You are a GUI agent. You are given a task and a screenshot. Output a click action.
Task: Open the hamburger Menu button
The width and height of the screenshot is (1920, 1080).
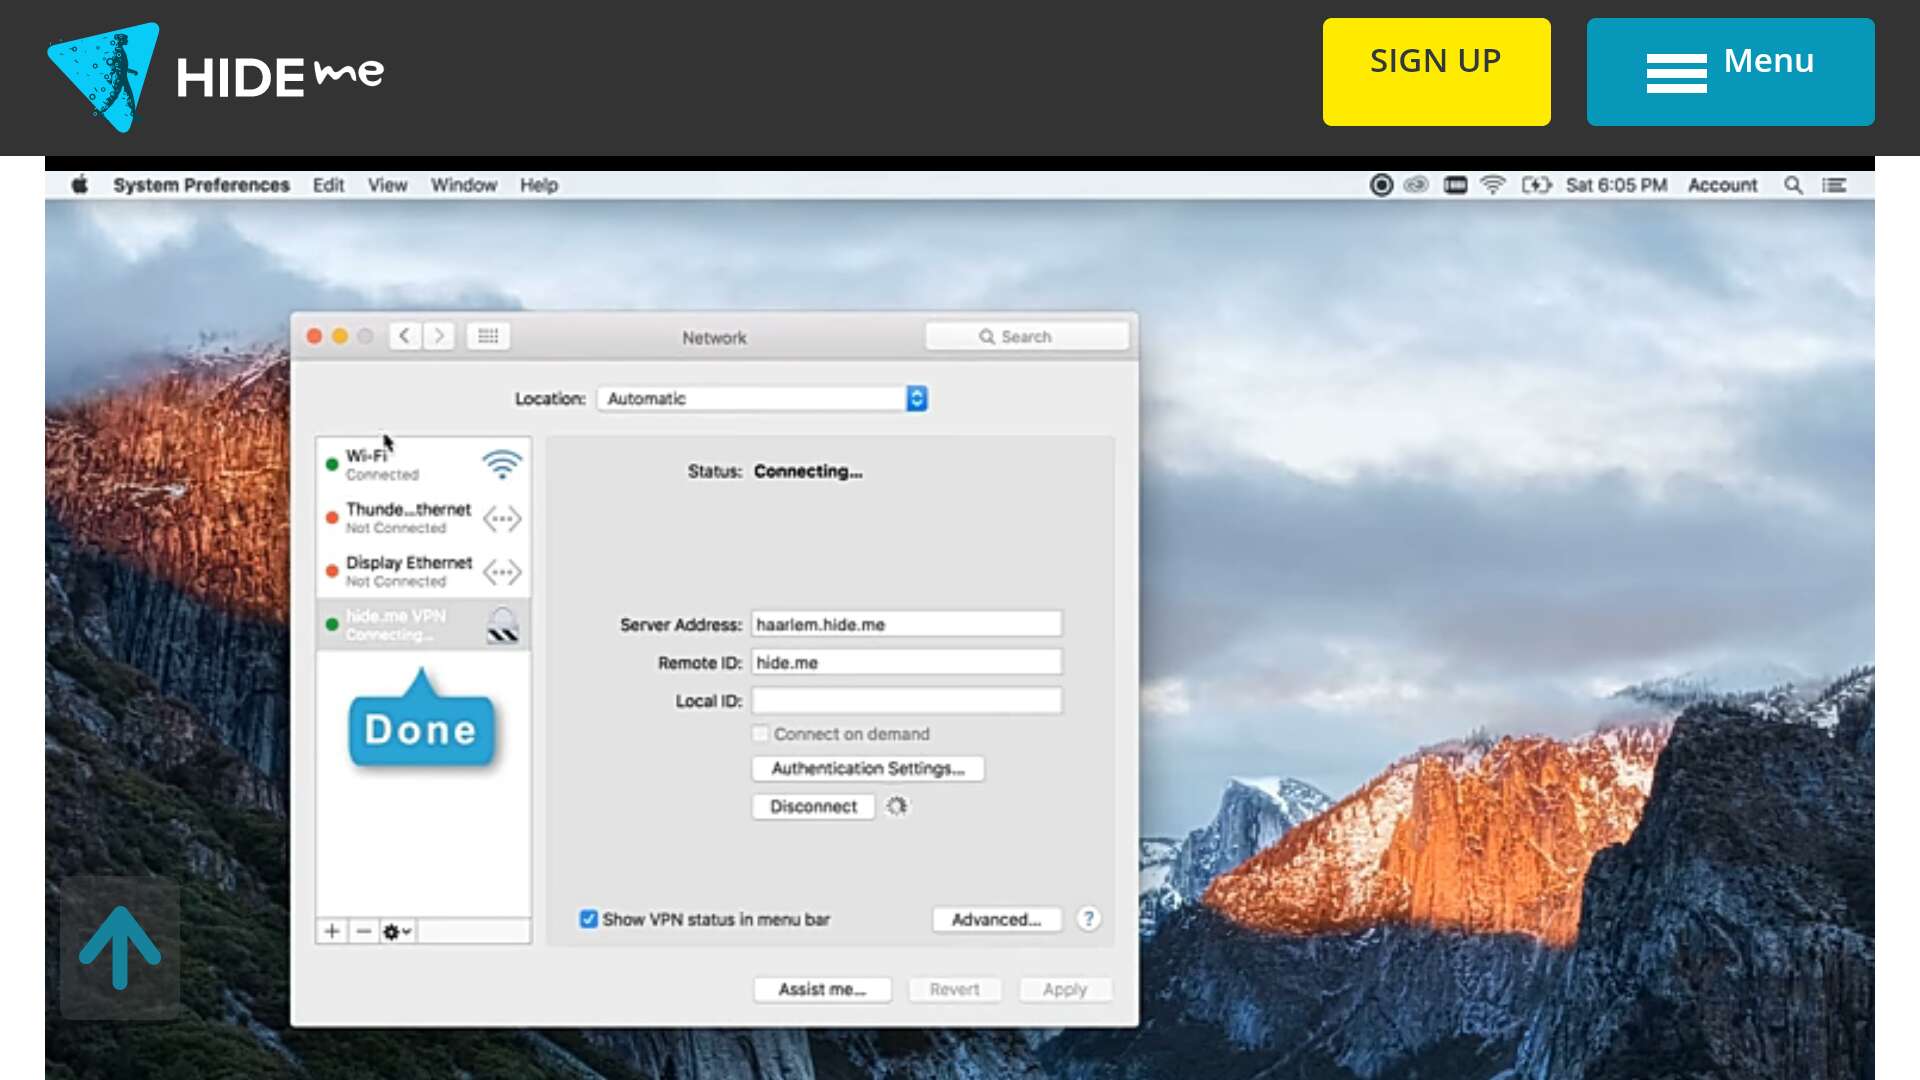[x=1730, y=72]
